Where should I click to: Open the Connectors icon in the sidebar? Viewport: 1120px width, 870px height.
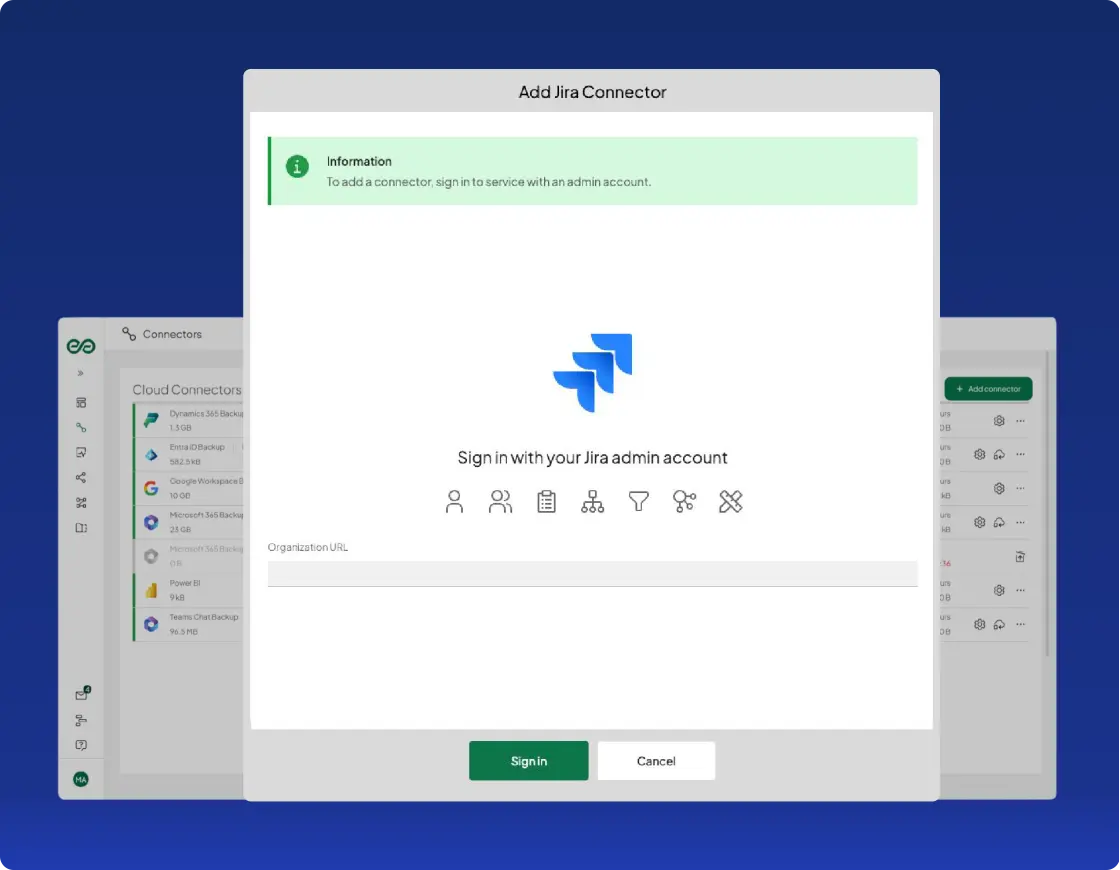(x=81, y=427)
